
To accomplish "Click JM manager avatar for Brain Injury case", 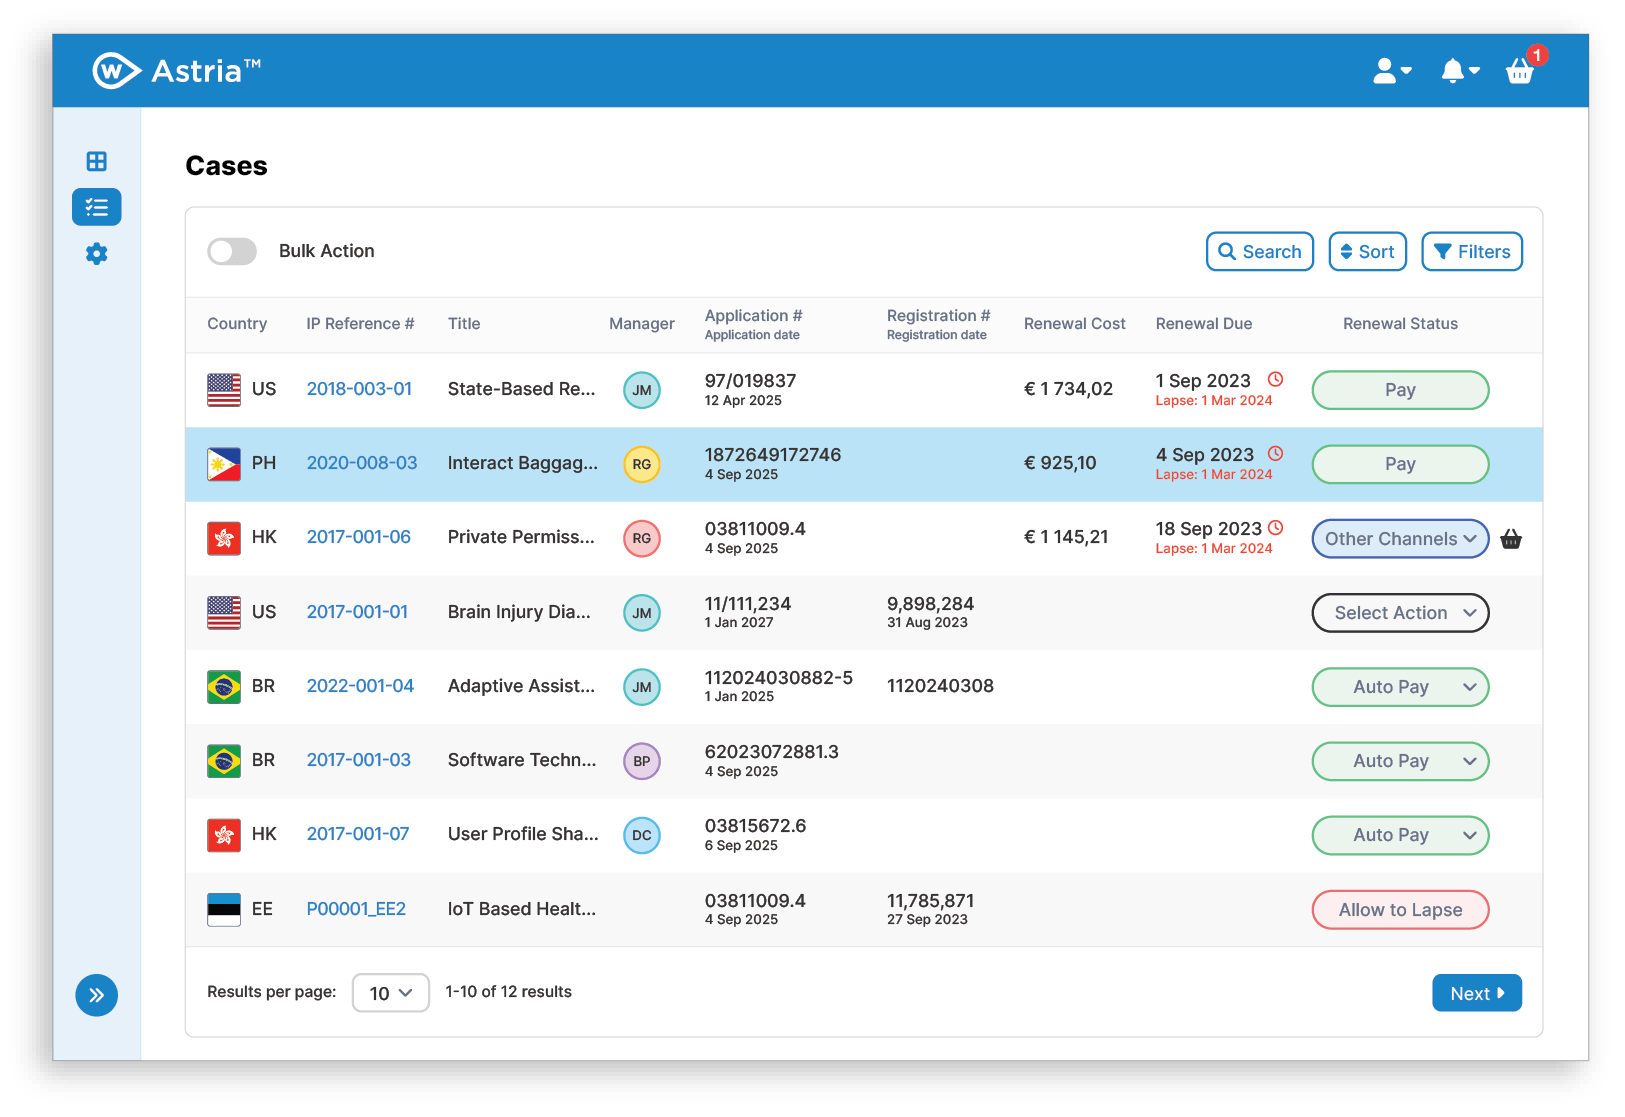I will tap(642, 613).
